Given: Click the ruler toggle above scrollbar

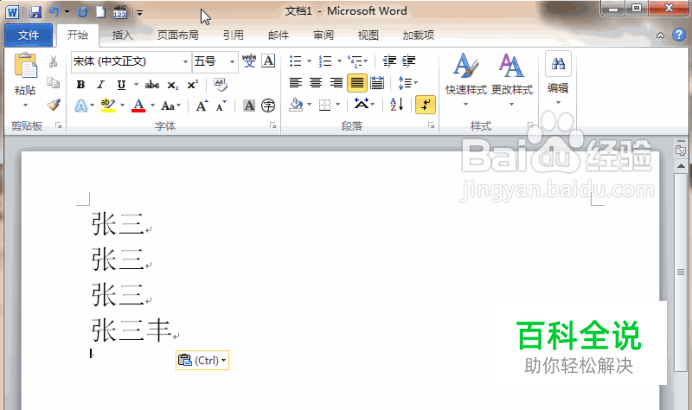Looking at the screenshot, I should 681,148.
